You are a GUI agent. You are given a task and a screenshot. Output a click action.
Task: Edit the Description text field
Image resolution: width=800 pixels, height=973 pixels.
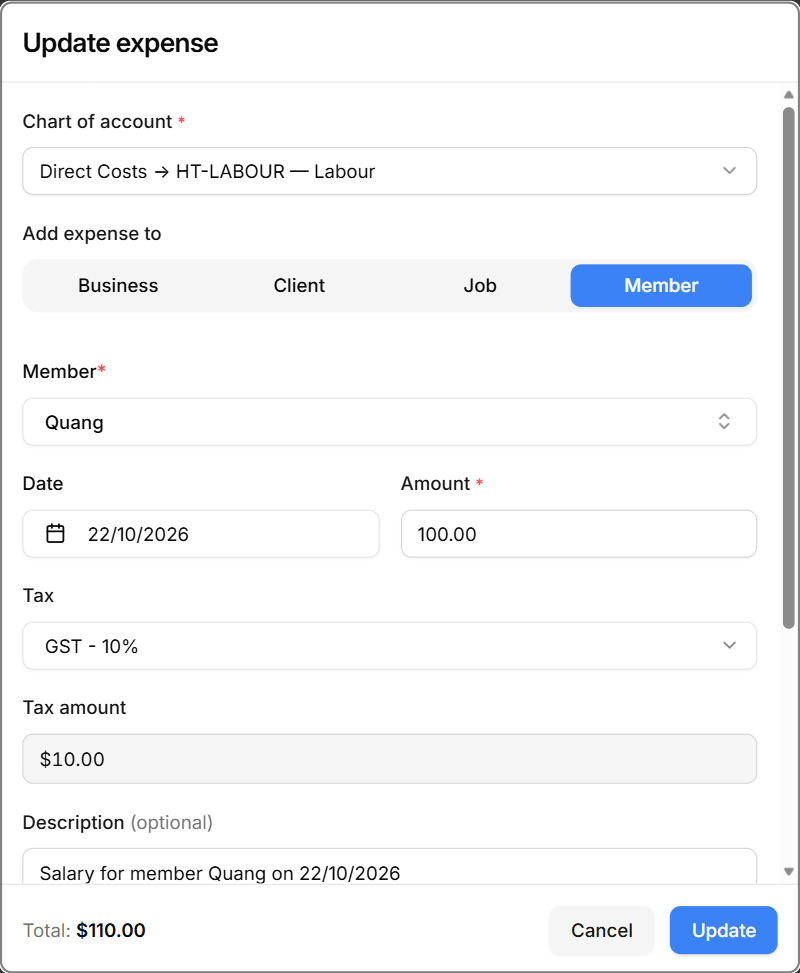[389, 867]
